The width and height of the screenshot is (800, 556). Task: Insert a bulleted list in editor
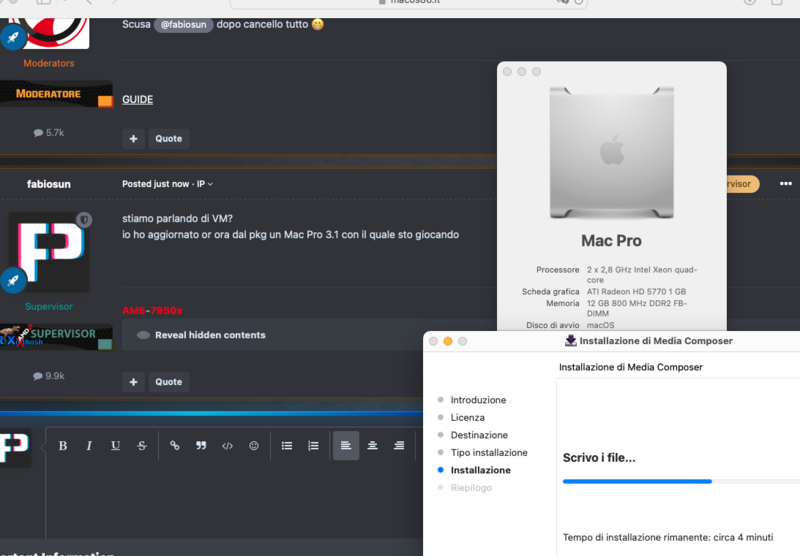(x=287, y=446)
